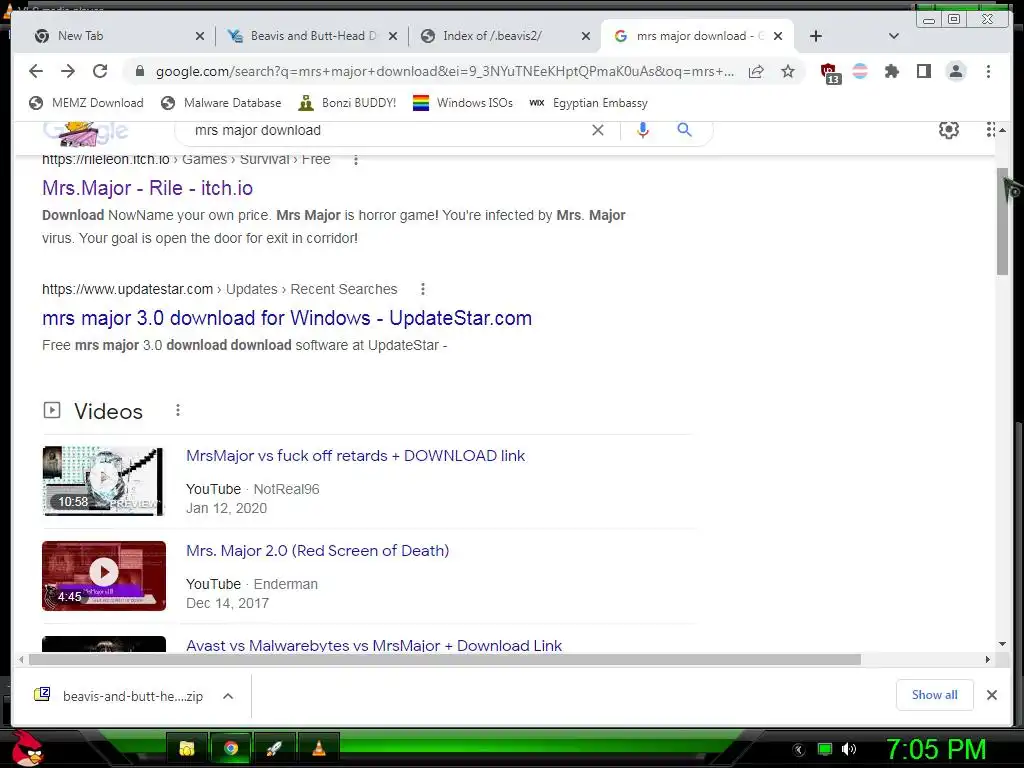This screenshot has height=768, width=1024.
Task: Open the MEMZ Download bookmark
Action: pyautogui.click(x=86, y=103)
